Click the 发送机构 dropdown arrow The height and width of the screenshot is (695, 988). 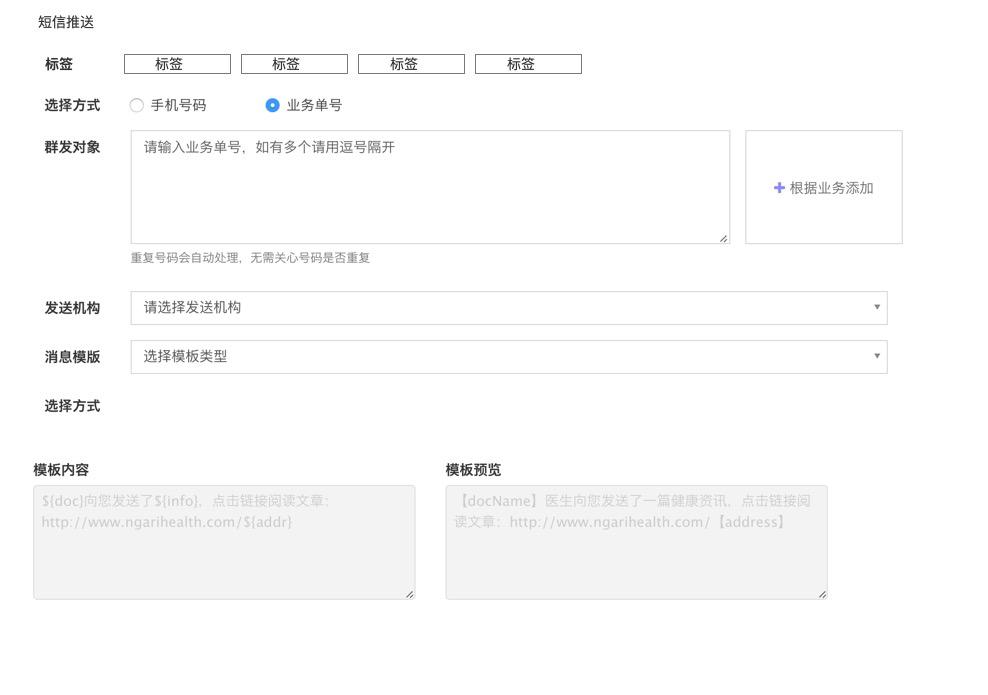[876, 307]
